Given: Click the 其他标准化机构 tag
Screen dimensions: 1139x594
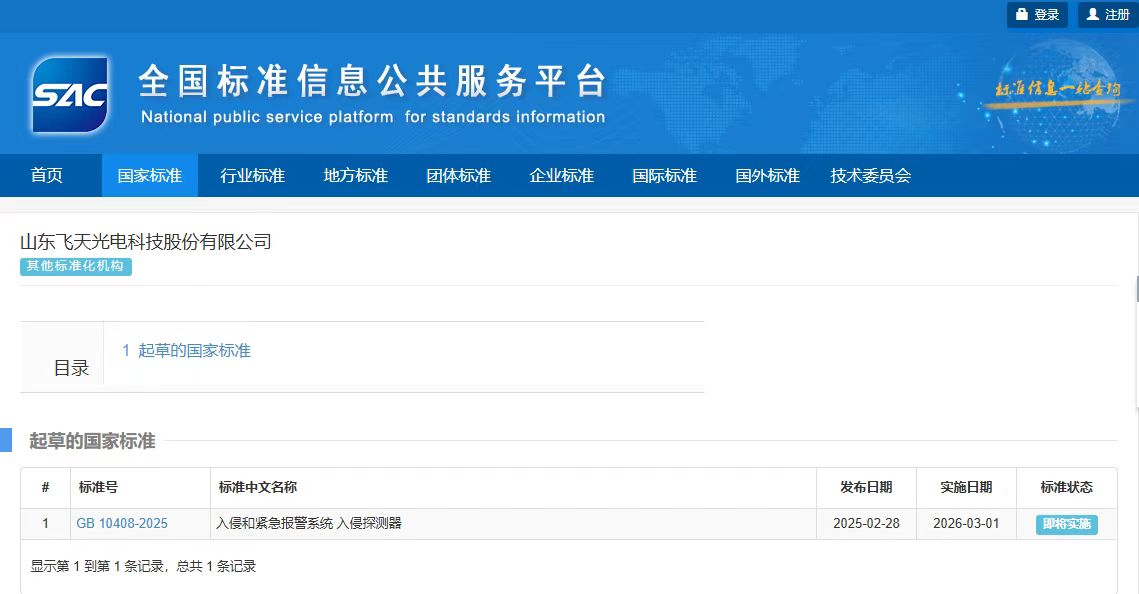Looking at the screenshot, I should point(76,266).
